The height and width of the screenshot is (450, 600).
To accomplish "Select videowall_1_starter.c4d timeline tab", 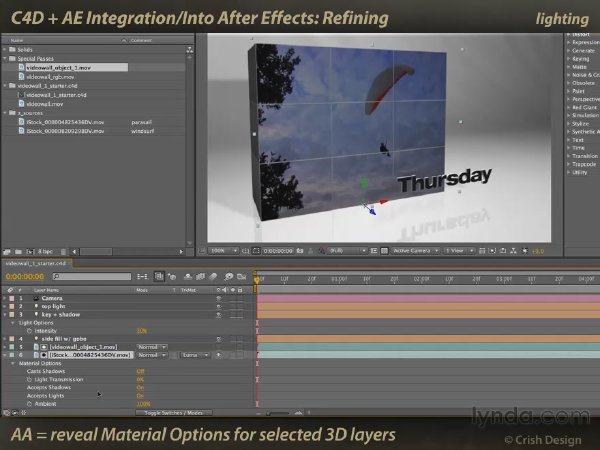I will pos(36,263).
